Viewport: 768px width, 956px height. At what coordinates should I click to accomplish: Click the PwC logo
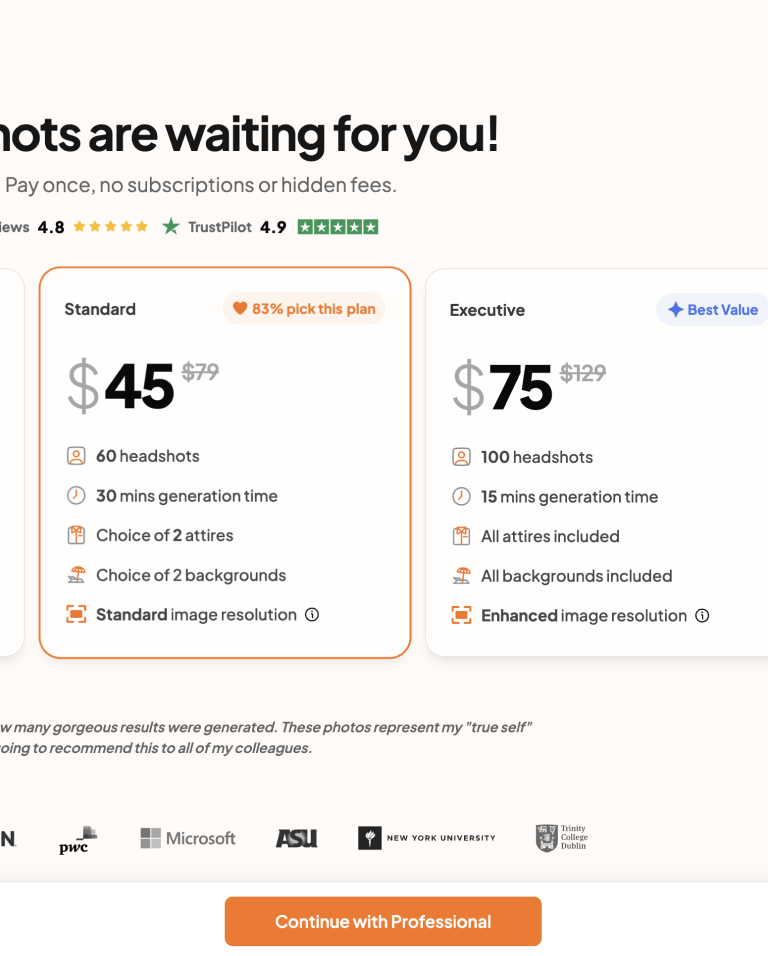77,840
